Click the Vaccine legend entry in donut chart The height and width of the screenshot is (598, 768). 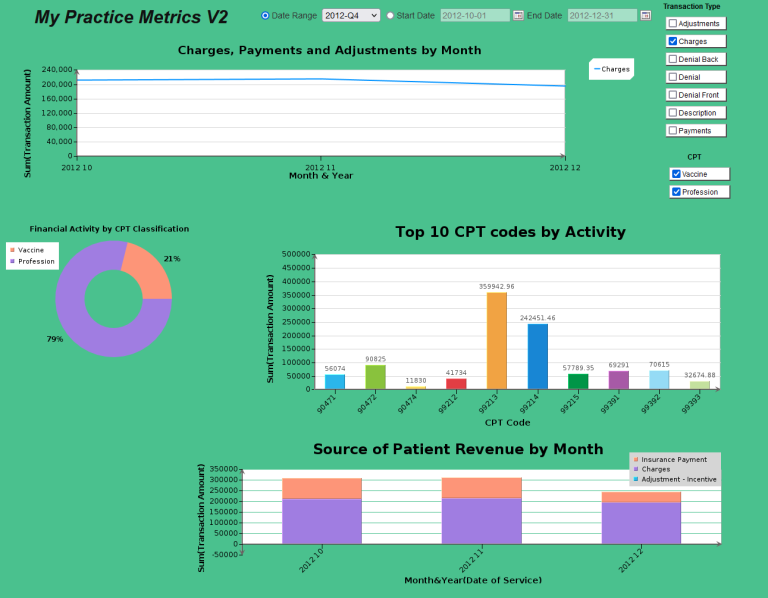(30, 250)
